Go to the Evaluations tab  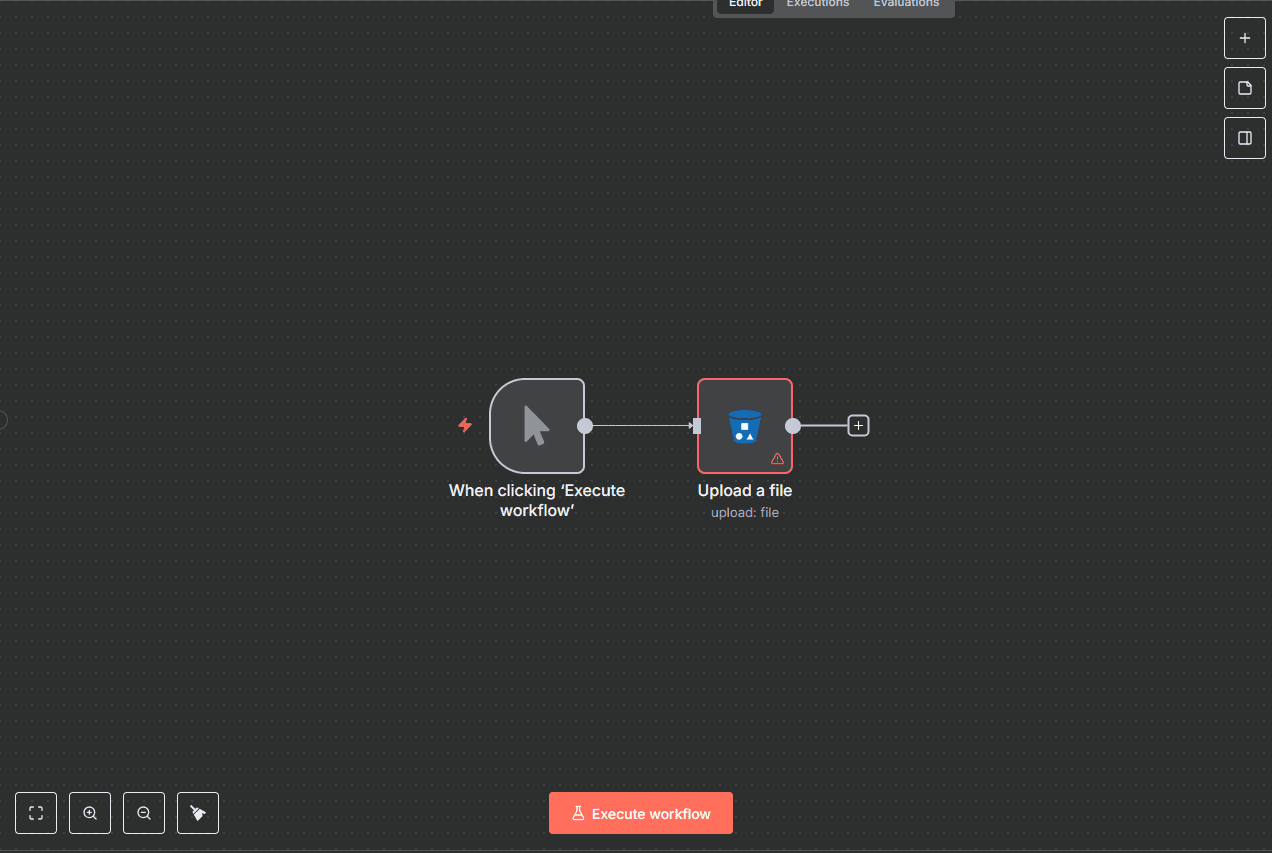[906, 5]
